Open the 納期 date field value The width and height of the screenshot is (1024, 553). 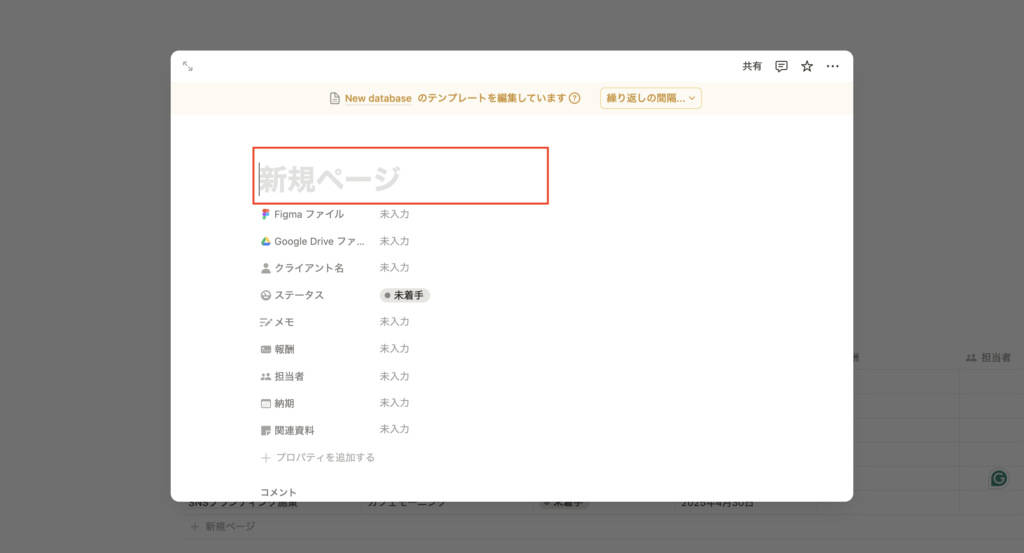coord(395,403)
